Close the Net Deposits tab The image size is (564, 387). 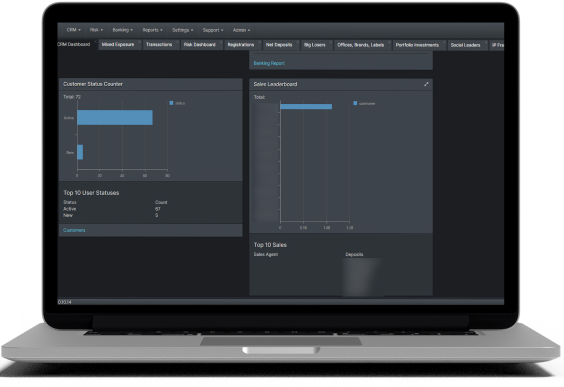298,42
